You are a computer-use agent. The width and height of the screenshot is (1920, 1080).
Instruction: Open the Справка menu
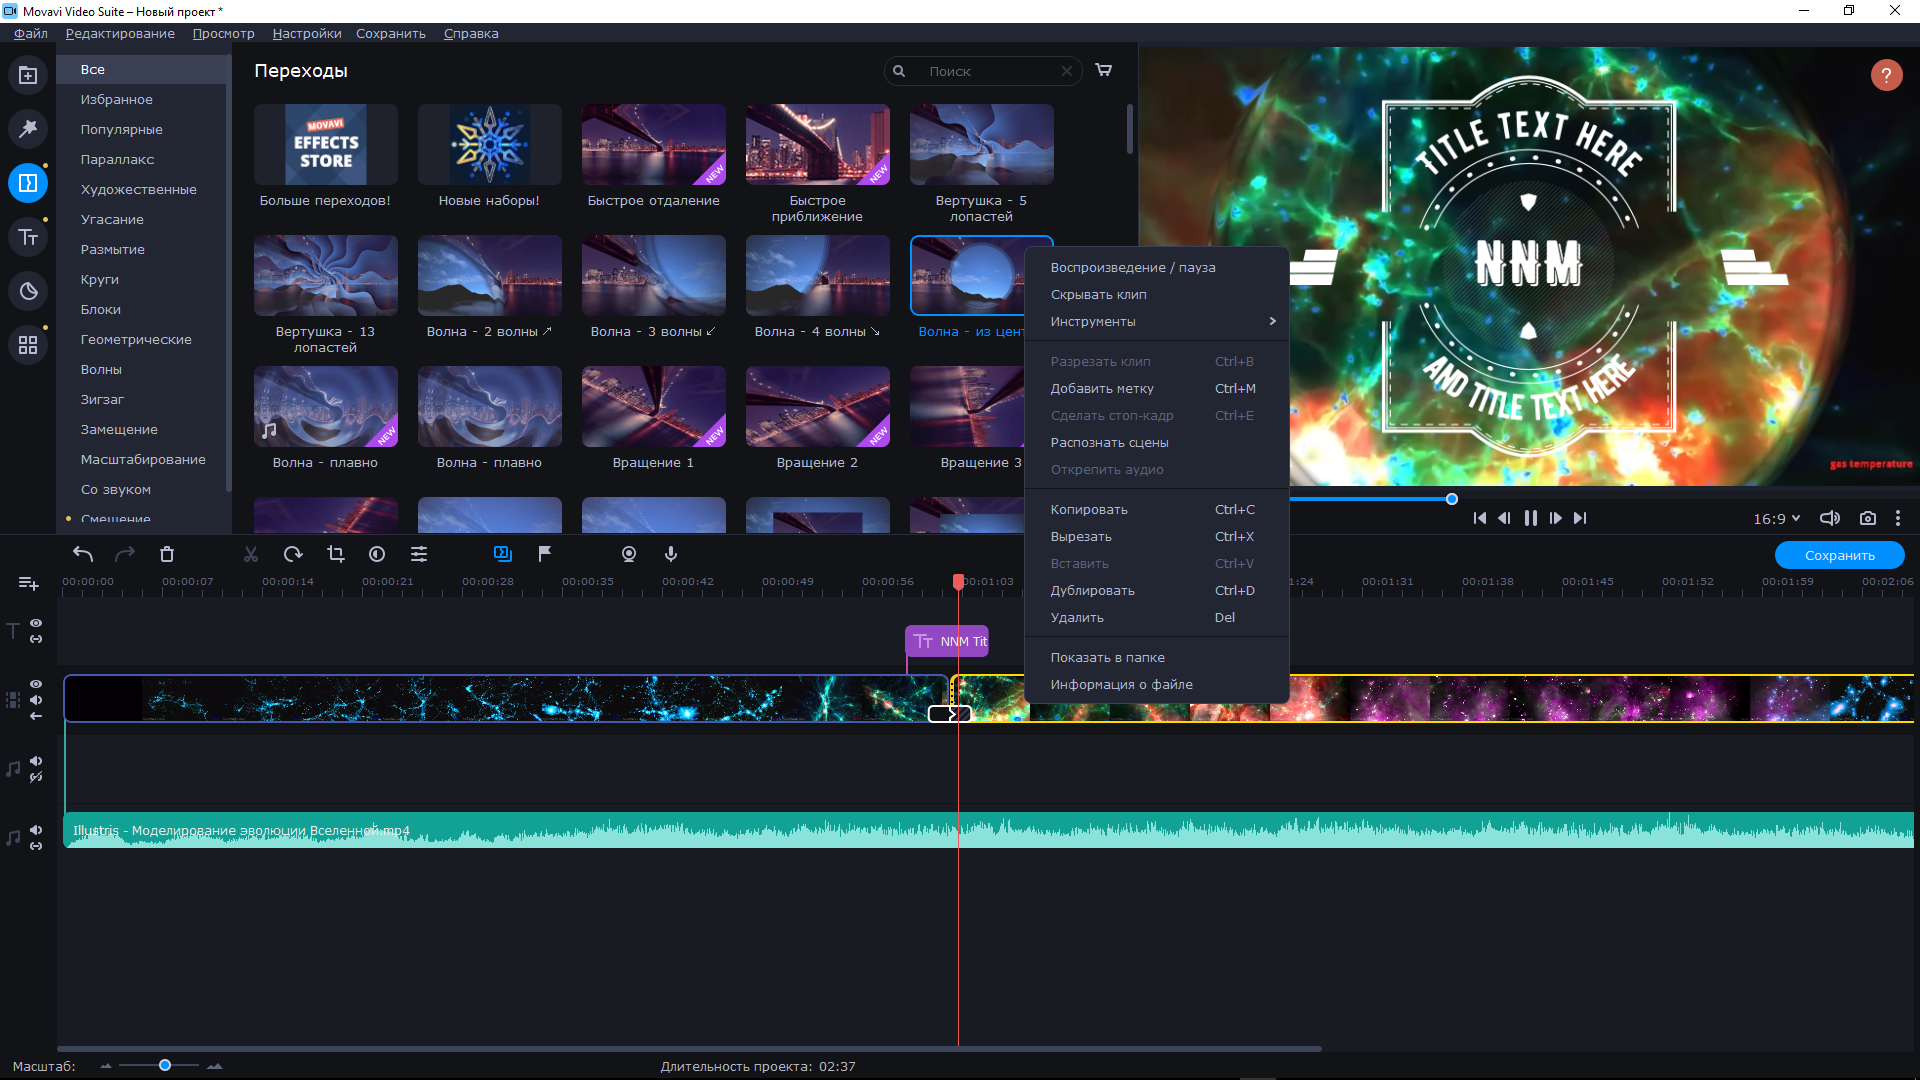[471, 33]
